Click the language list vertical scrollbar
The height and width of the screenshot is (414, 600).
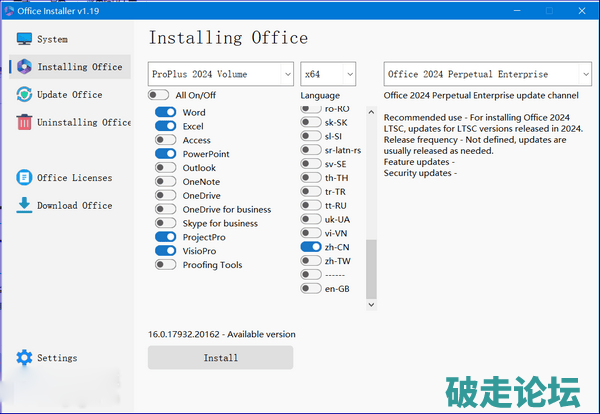pyautogui.click(x=371, y=270)
